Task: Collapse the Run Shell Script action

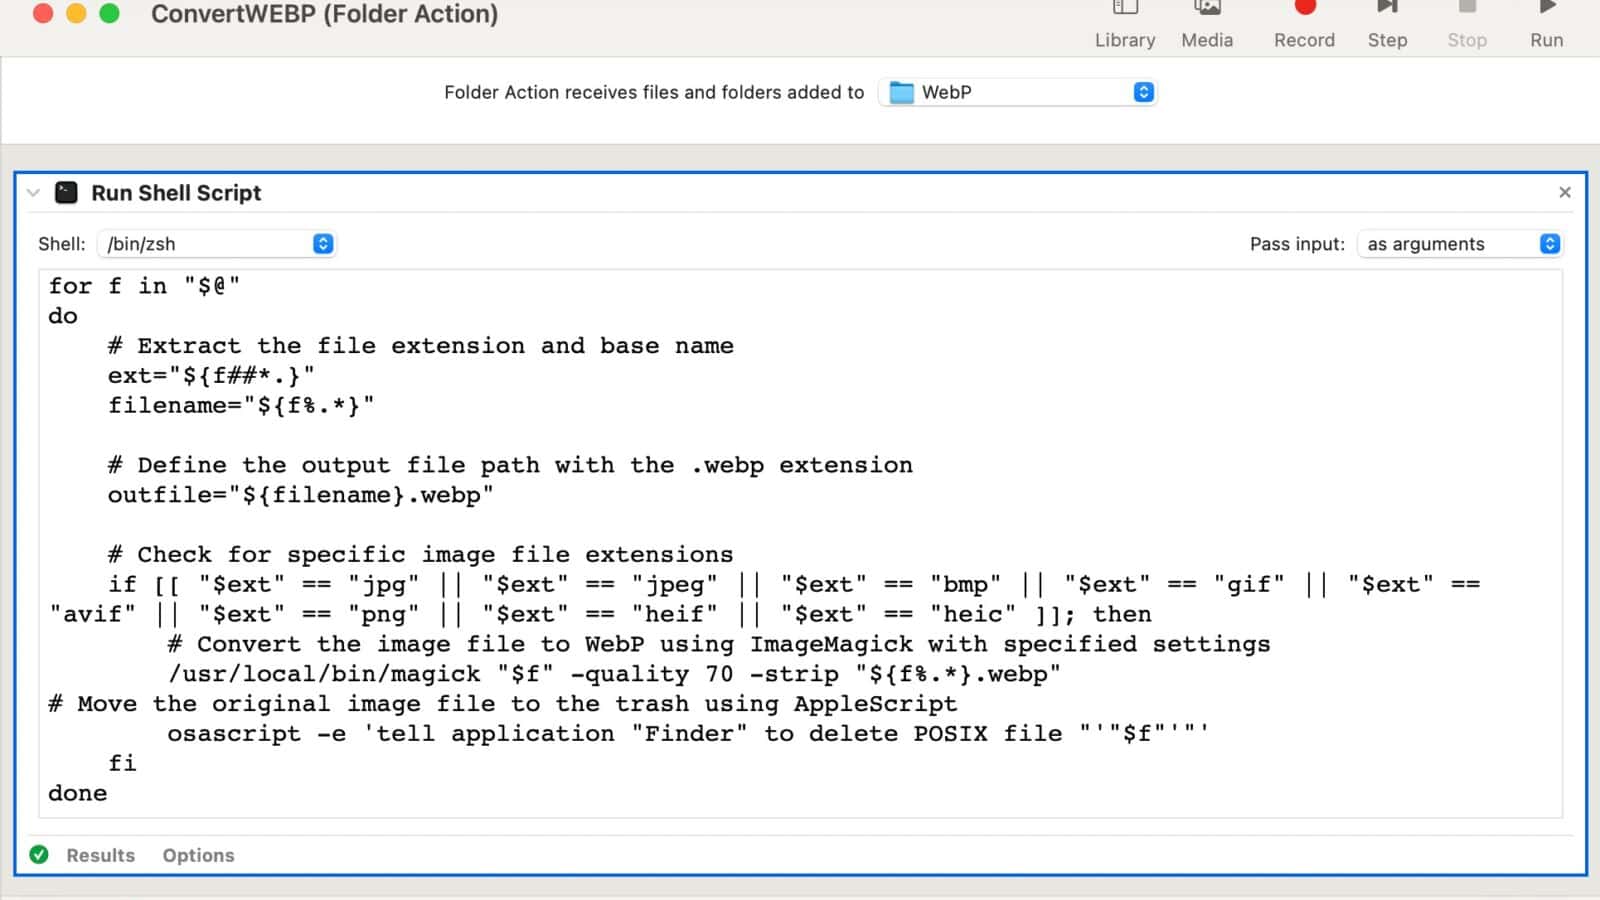Action: [x=32, y=192]
